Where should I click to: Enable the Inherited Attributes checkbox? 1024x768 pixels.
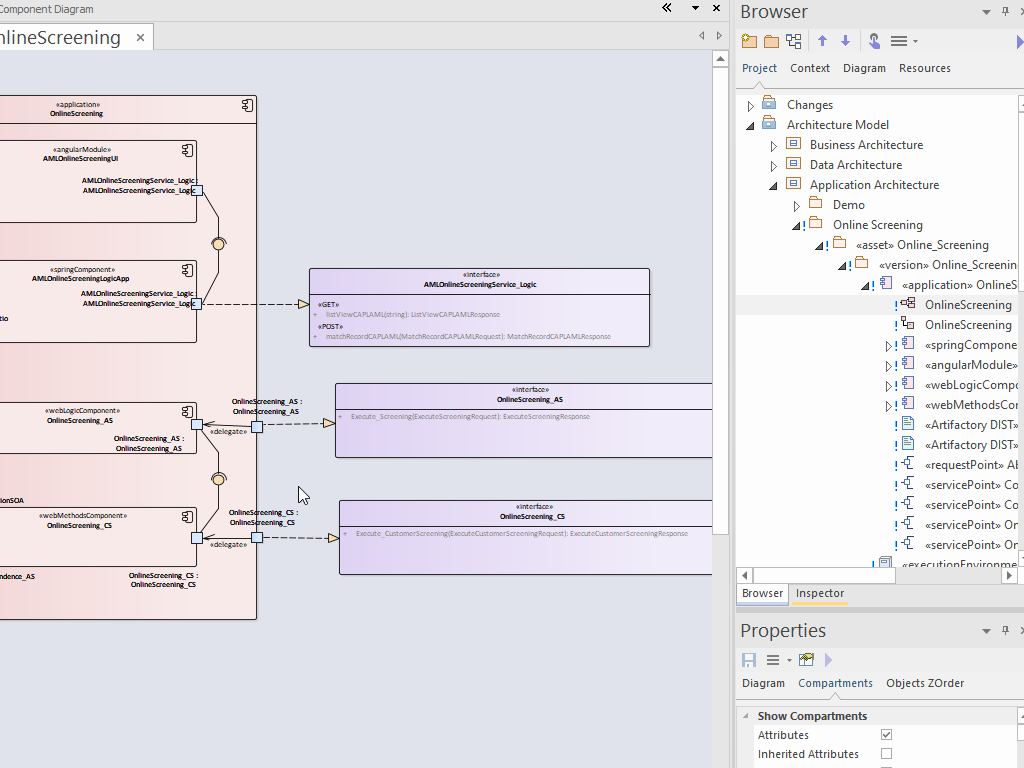[x=886, y=754]
